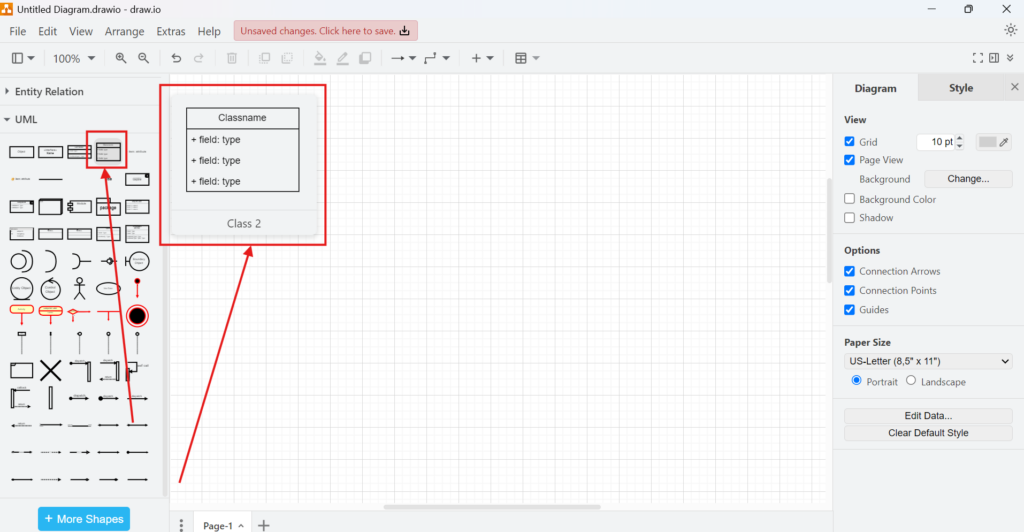The width and height of the screenshot is (1024, 532).
Task: Expand the Entity Relation shape section
Action: coord(48,92)
